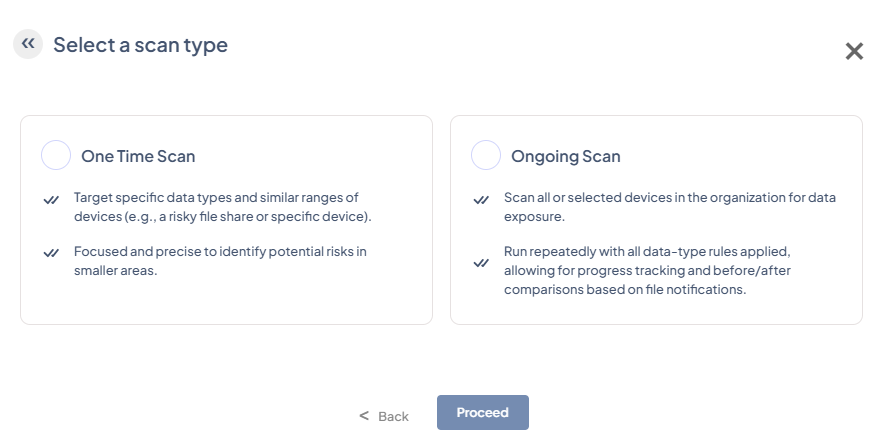The image size is (879, 440).
Task: Close the scan type dialog
Action: click(x=854, y=52)
